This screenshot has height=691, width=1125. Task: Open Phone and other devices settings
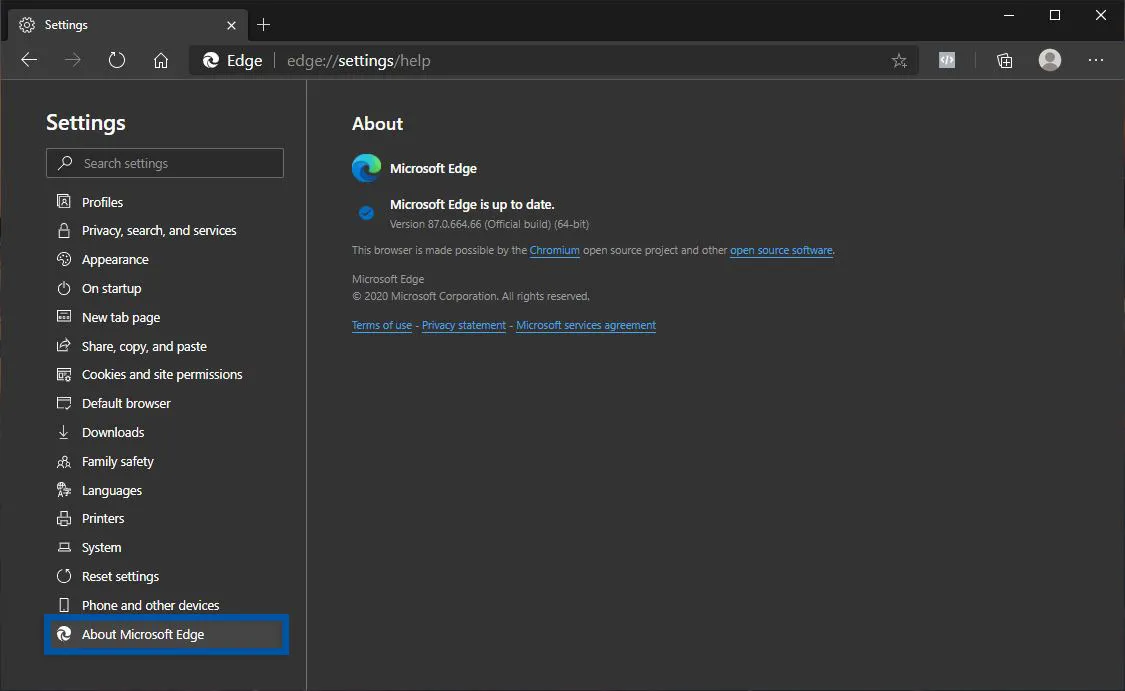click(149, 604)
